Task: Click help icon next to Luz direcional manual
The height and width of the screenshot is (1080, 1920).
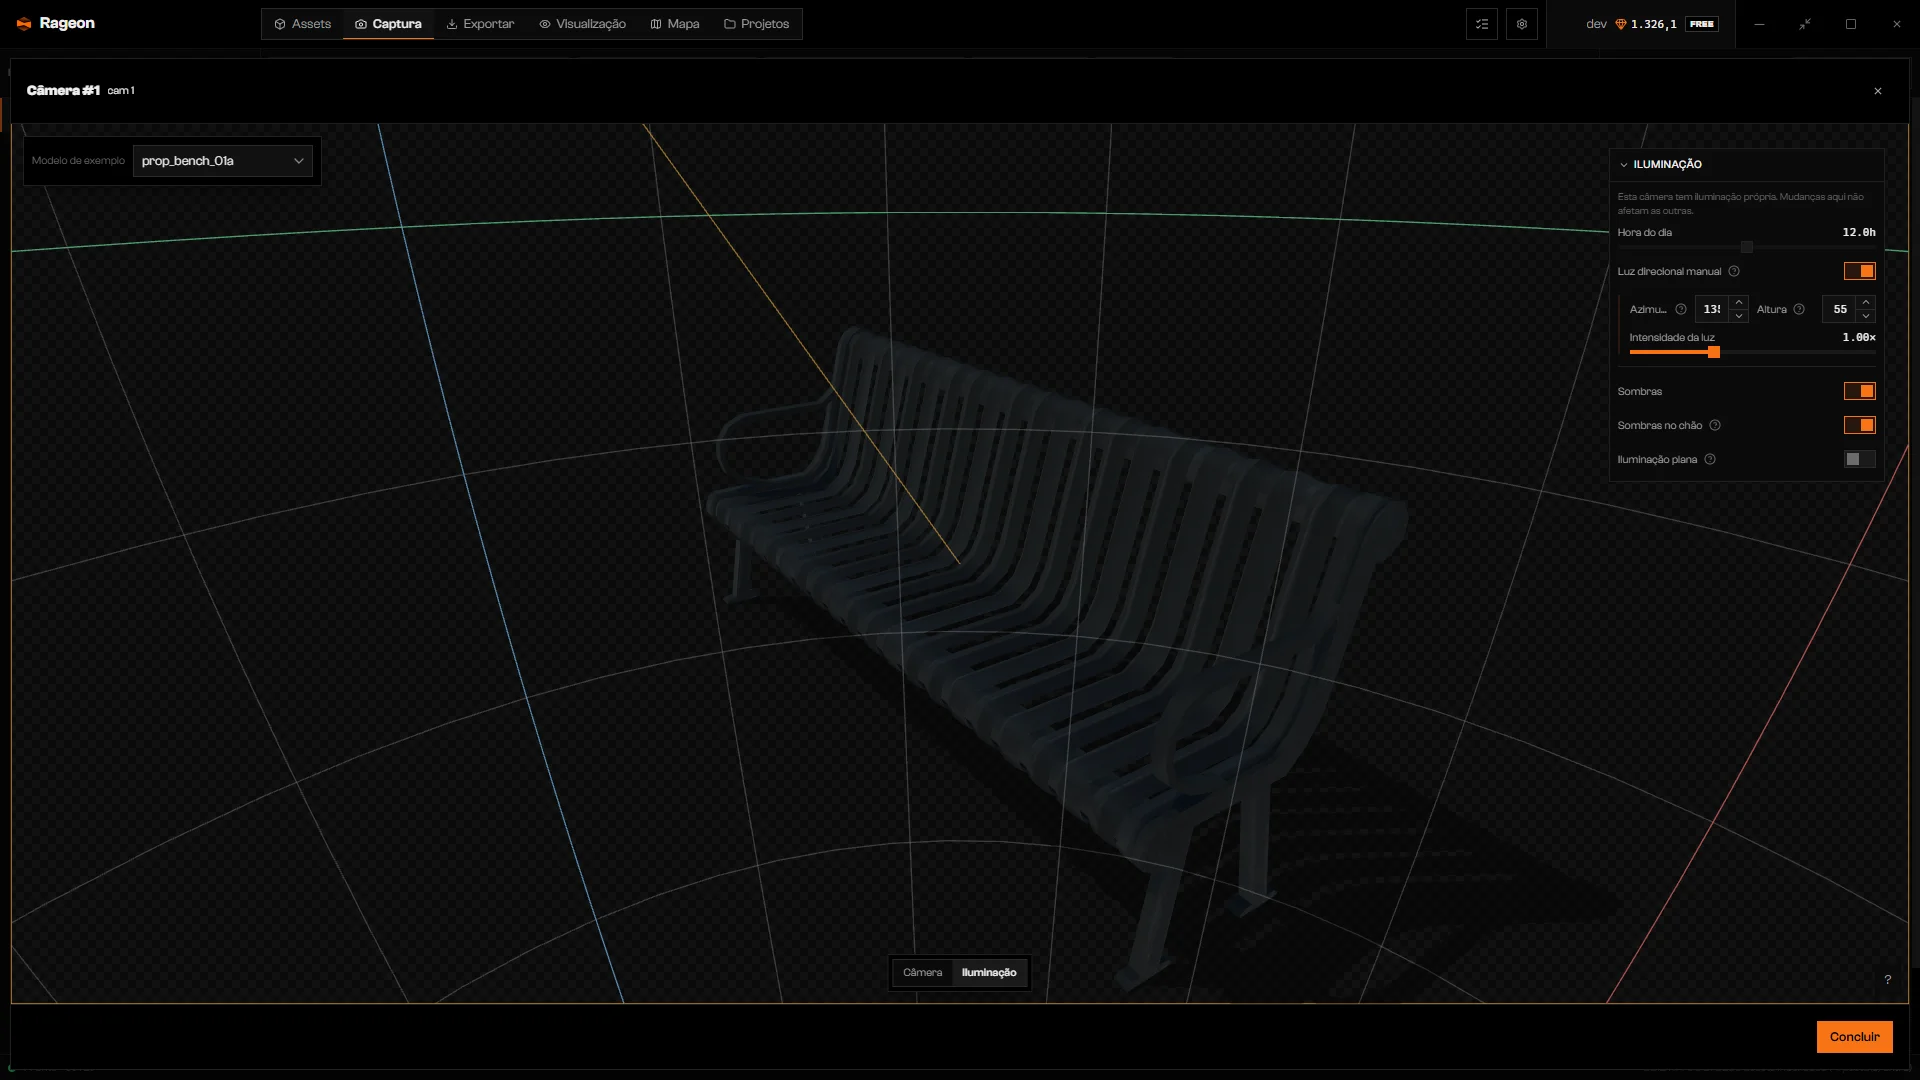Action: pyautogui.click(x=1734, y=271)
